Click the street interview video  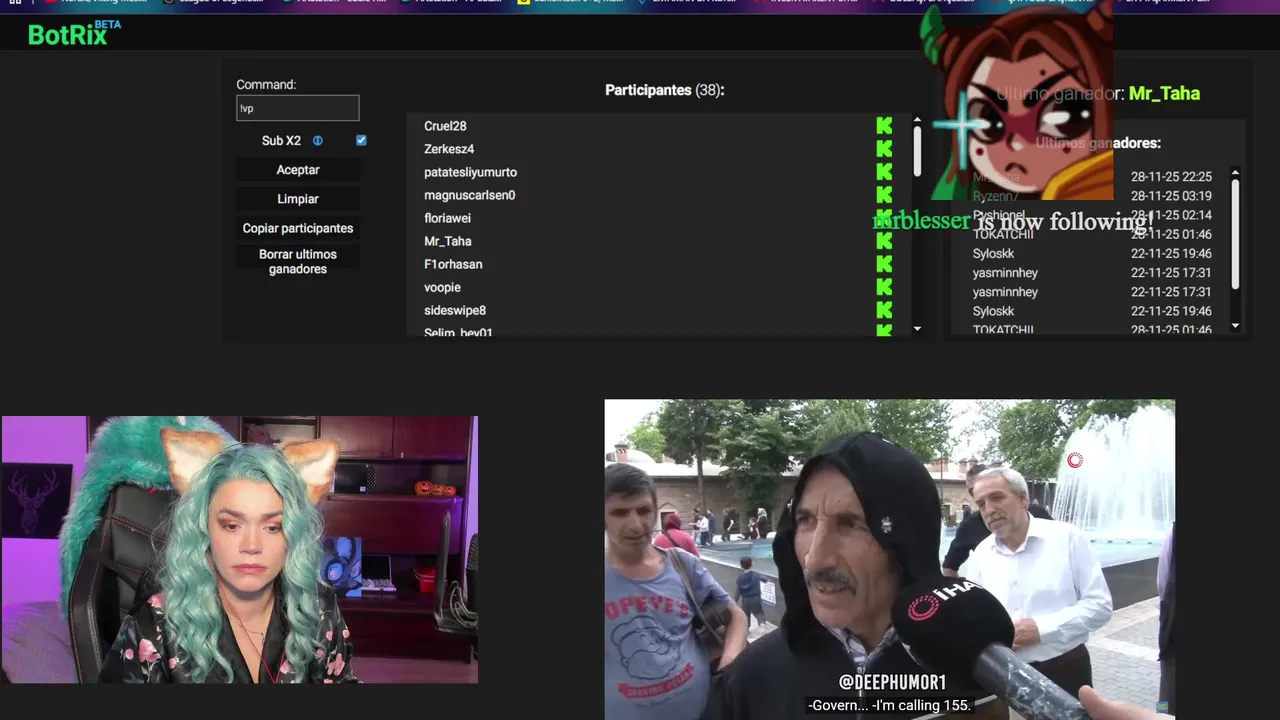(890, 560)
